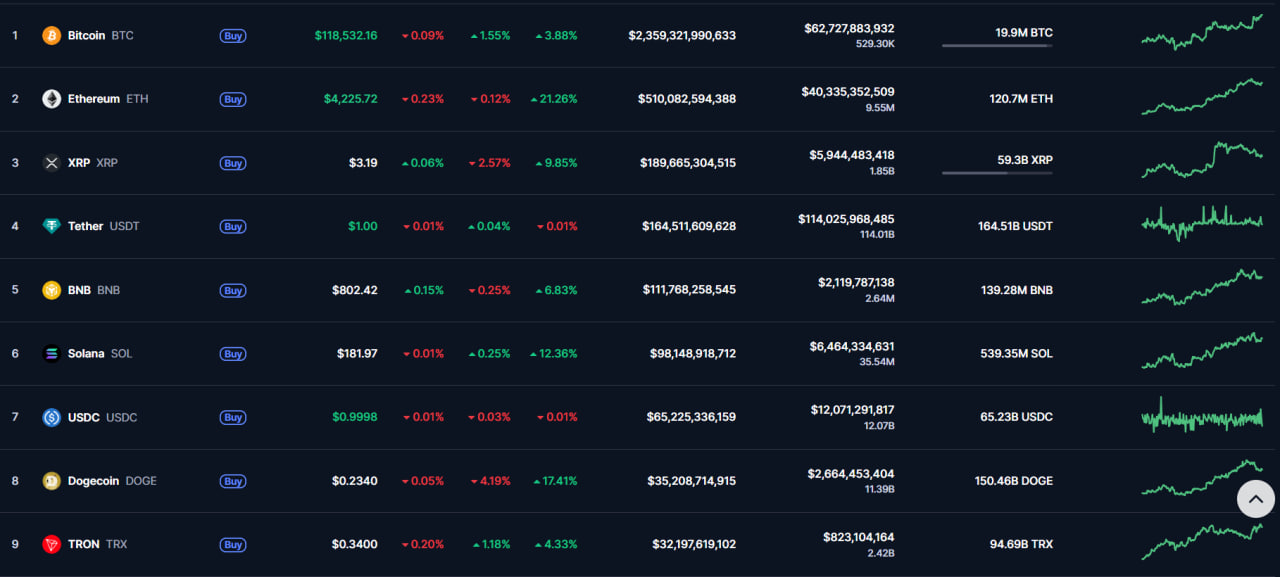The width and height of the screenshot is (1280, 577).
Task: Click Dogecoin 24h change 4.19%
Action: (x=491, y=481)
